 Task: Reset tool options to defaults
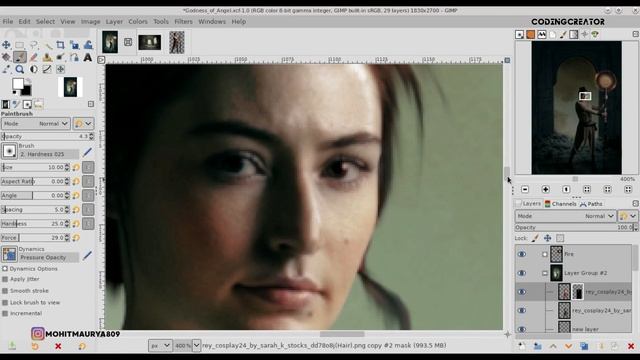click(82, 346)
